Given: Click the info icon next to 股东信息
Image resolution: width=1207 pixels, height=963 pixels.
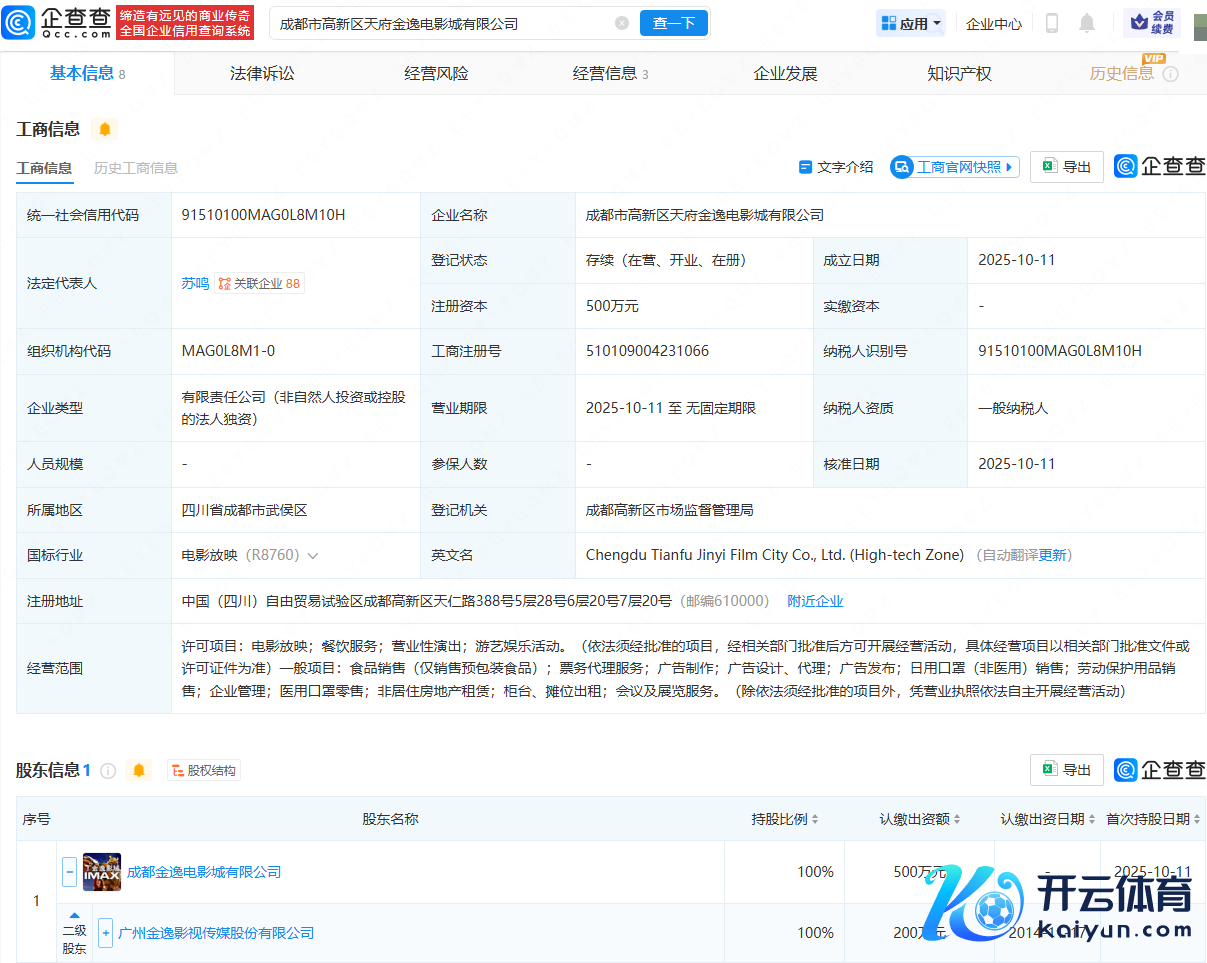Looking at the screenshot, I should tap(108, 770).
